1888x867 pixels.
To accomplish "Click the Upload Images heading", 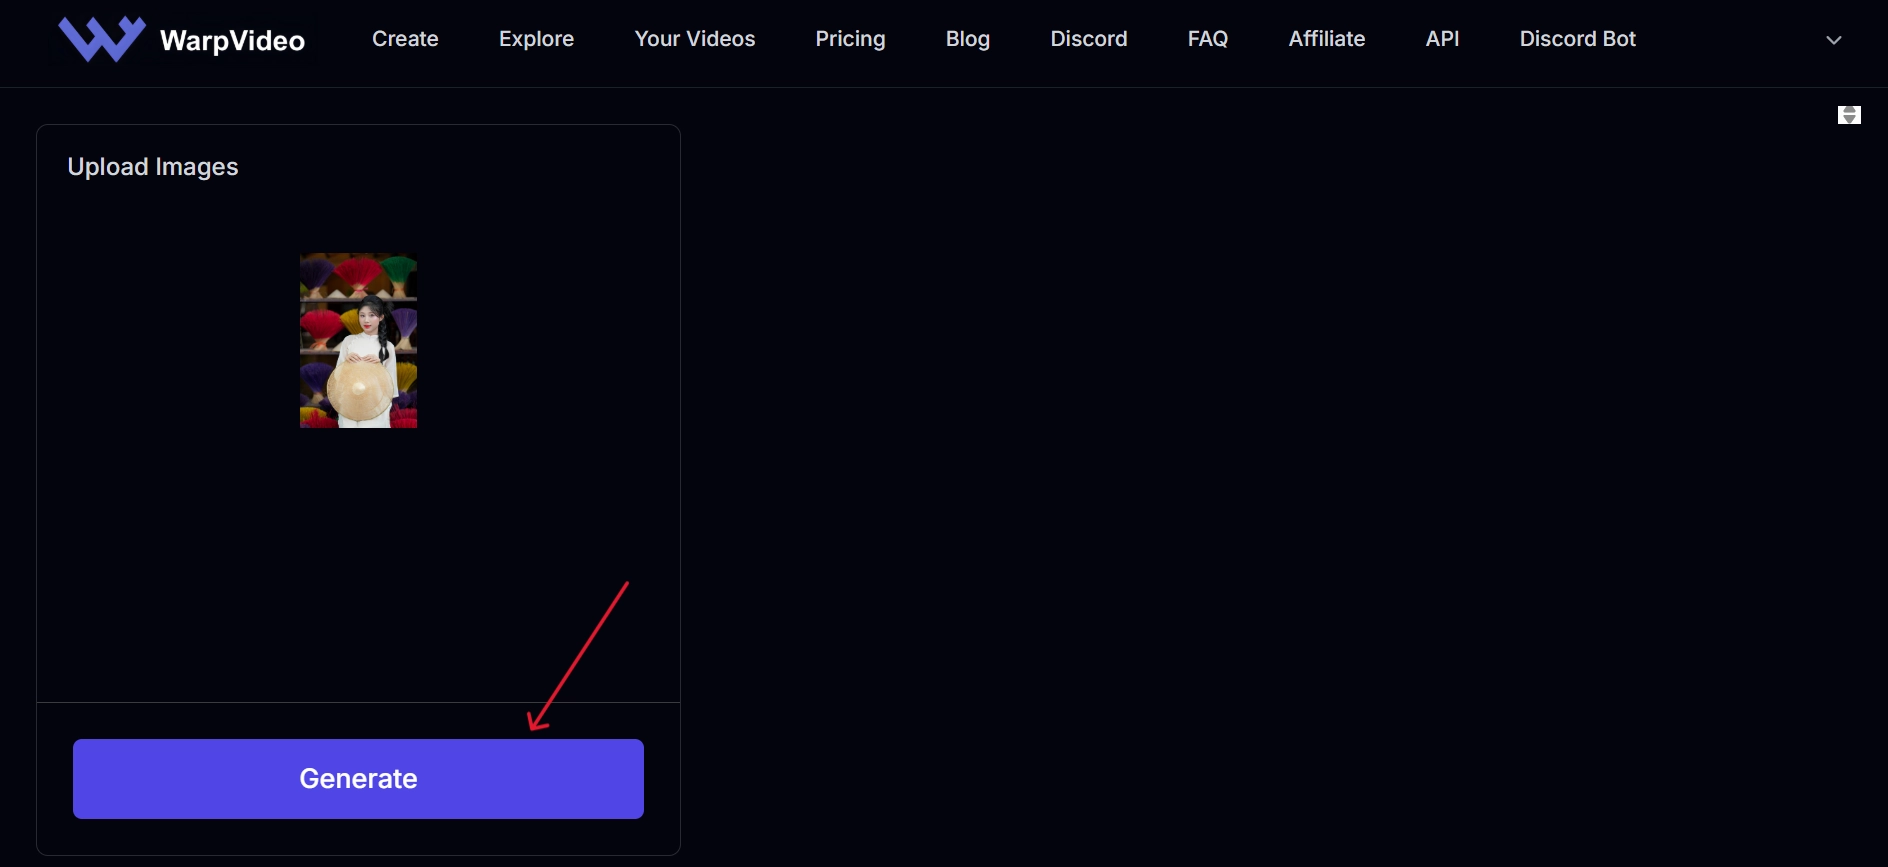I will pos(153,167).
